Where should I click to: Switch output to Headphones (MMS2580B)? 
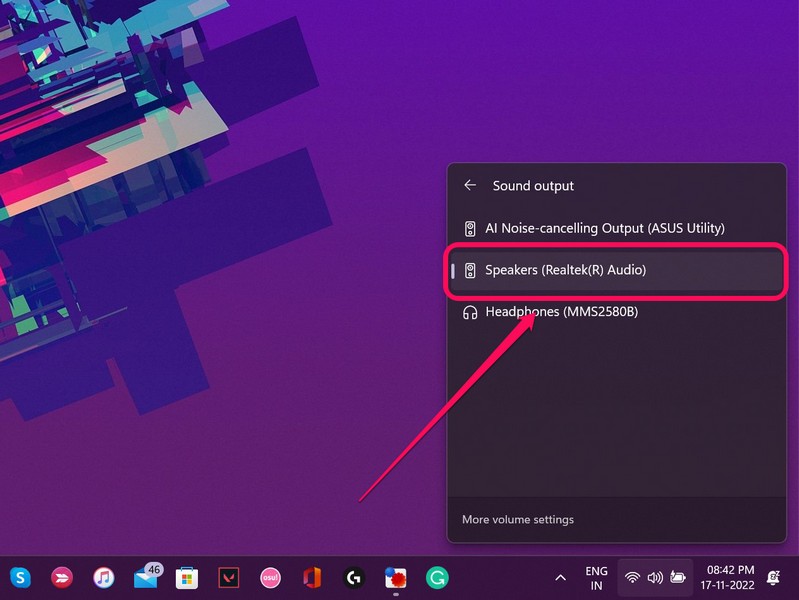click(x=561, y=312)
